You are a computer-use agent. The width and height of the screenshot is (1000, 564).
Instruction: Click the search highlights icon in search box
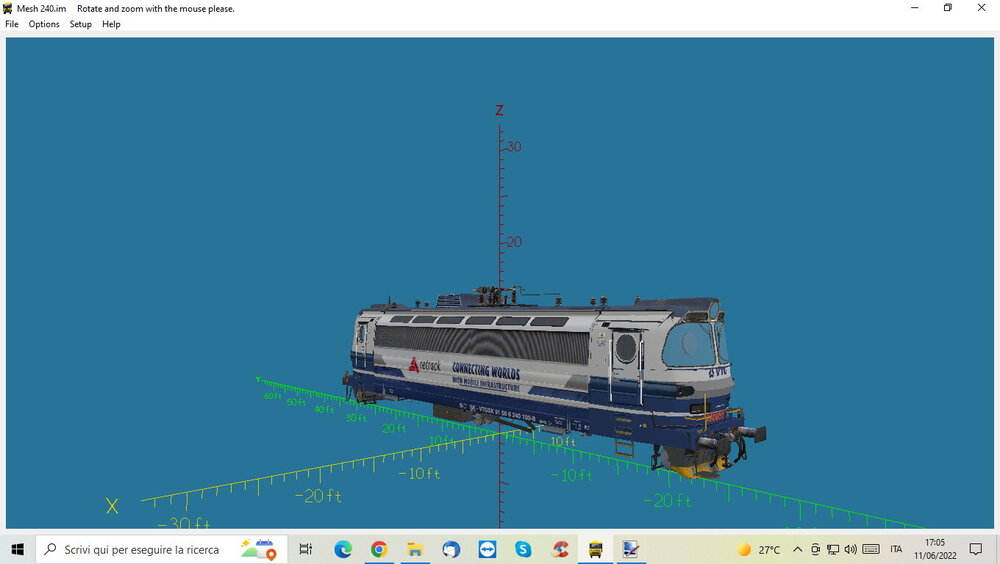point(258,549)
